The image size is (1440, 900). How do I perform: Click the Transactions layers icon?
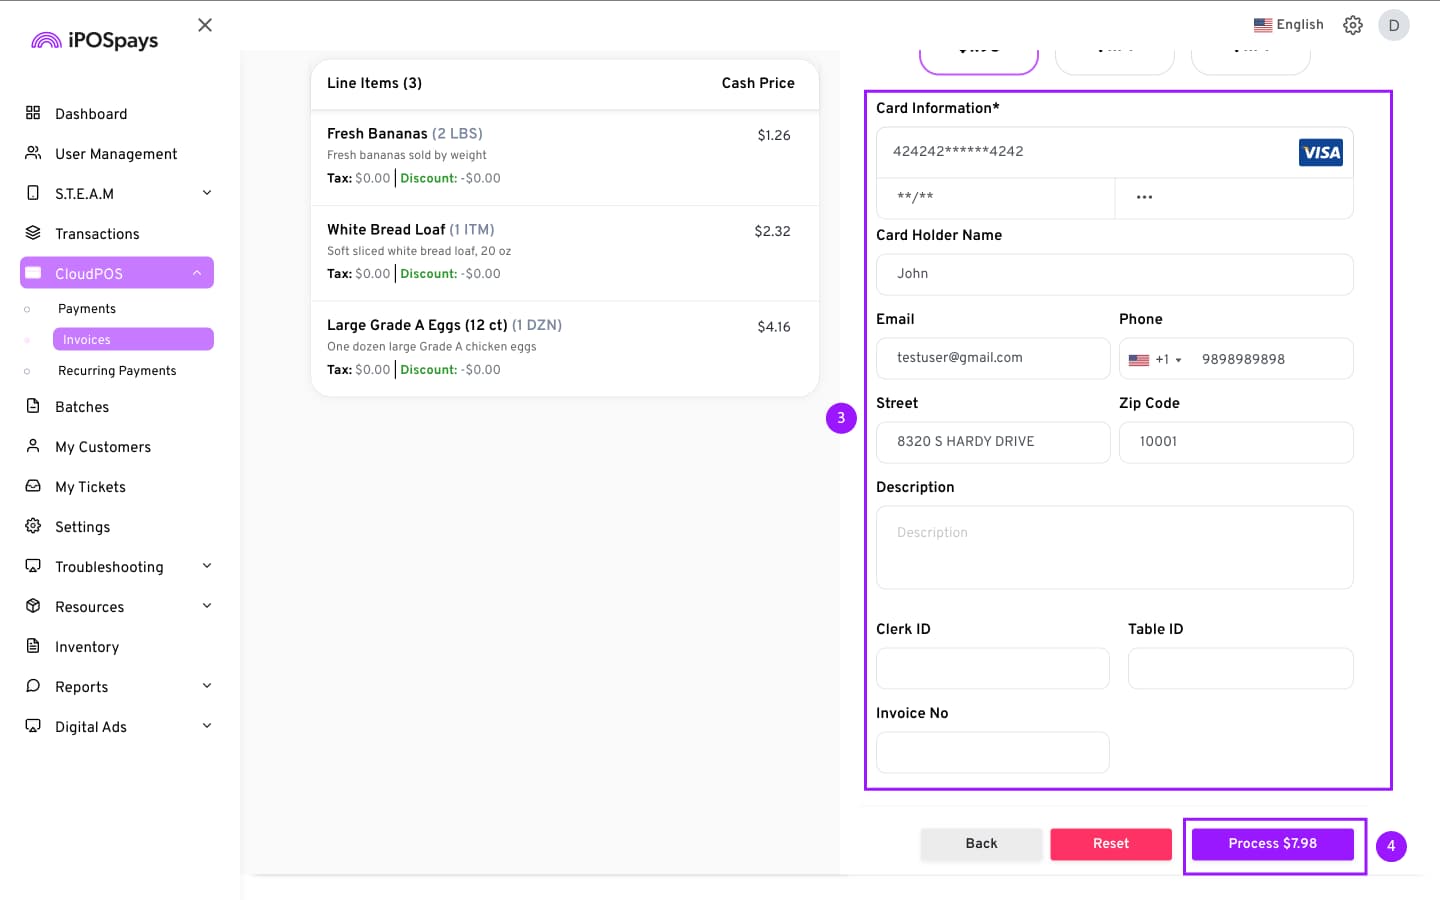[x=33, y=233]
